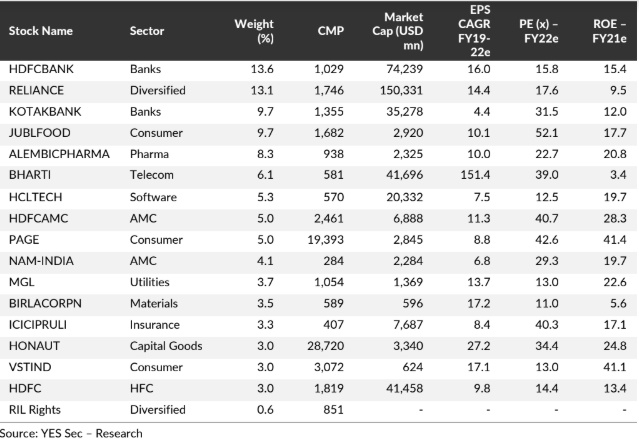Select the HDFCBANK stock name cell
This screenshot has height=448, width=639.
(41, 69)
